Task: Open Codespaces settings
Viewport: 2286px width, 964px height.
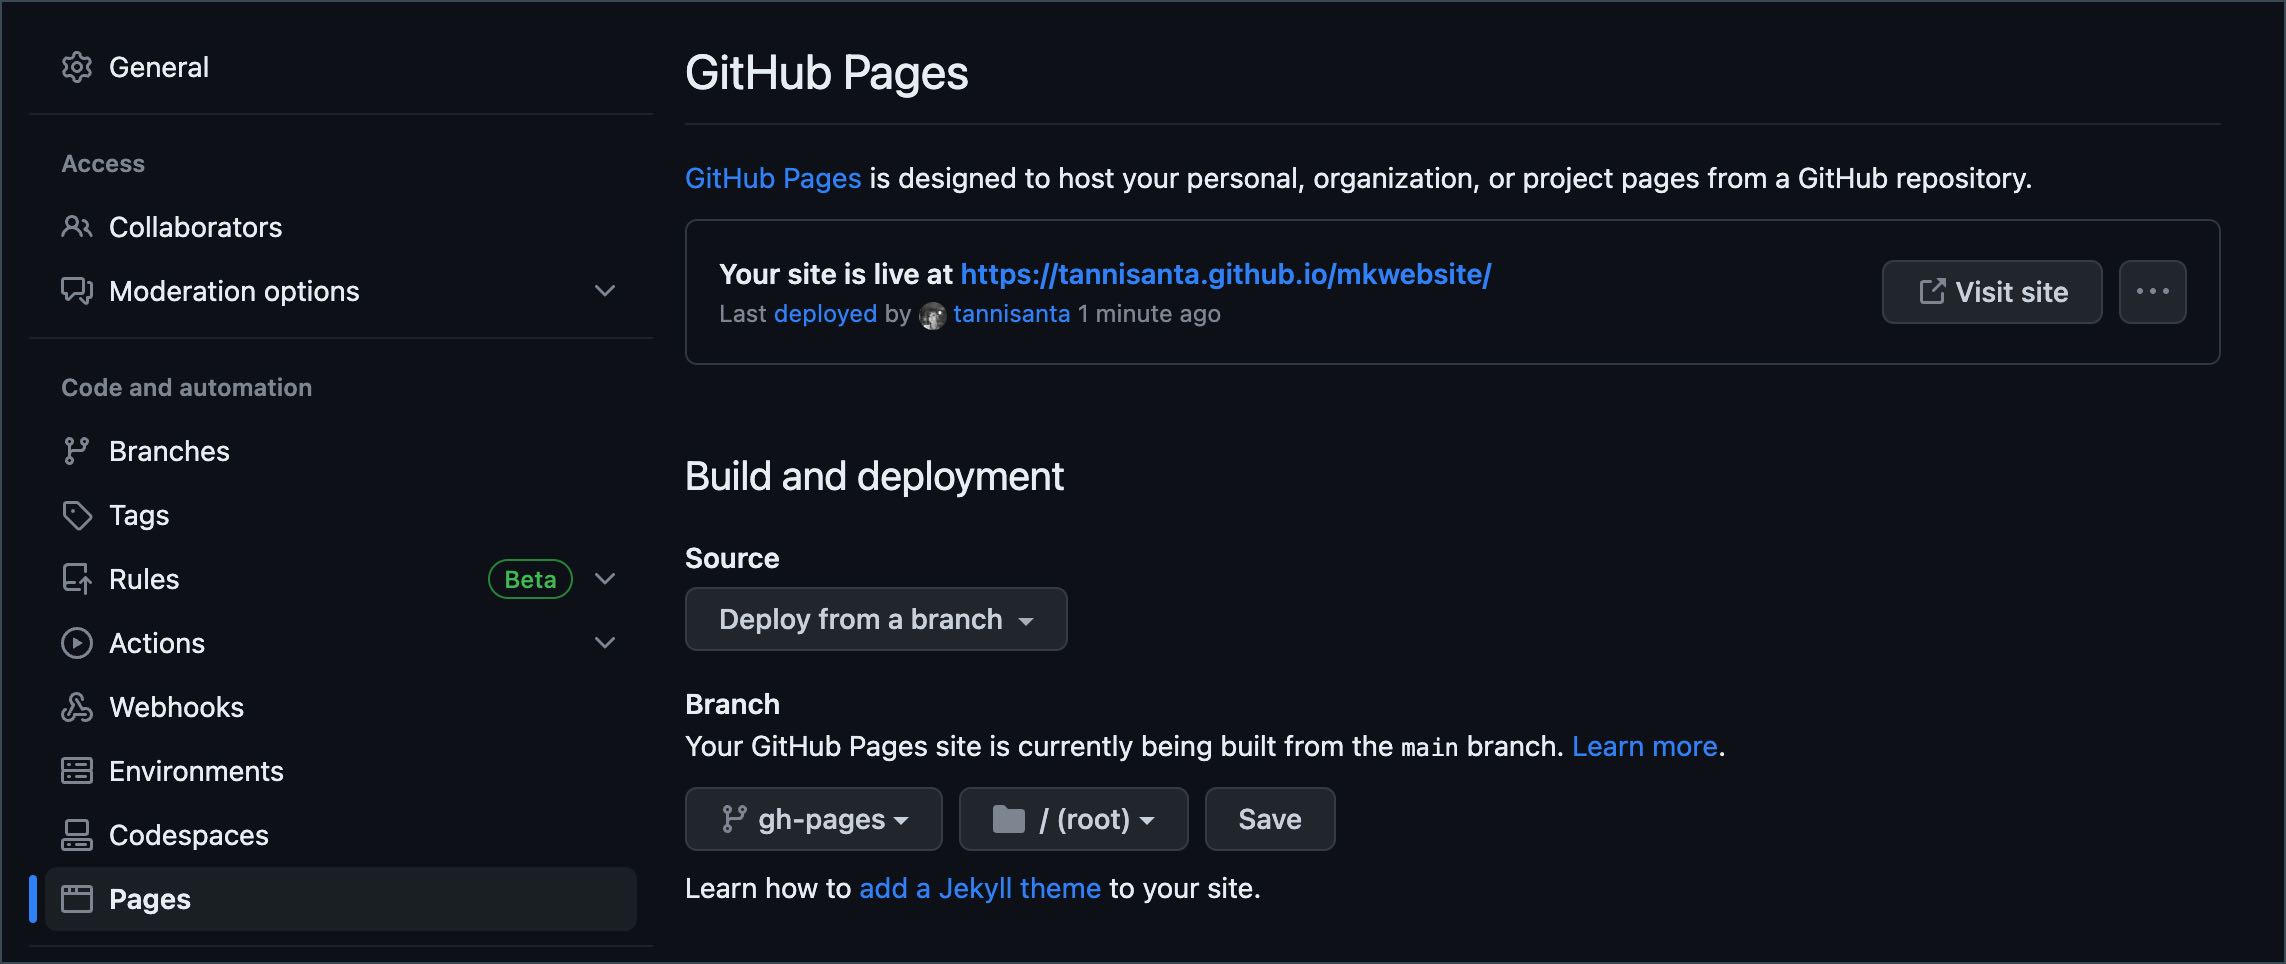Action: coord(340,835)
